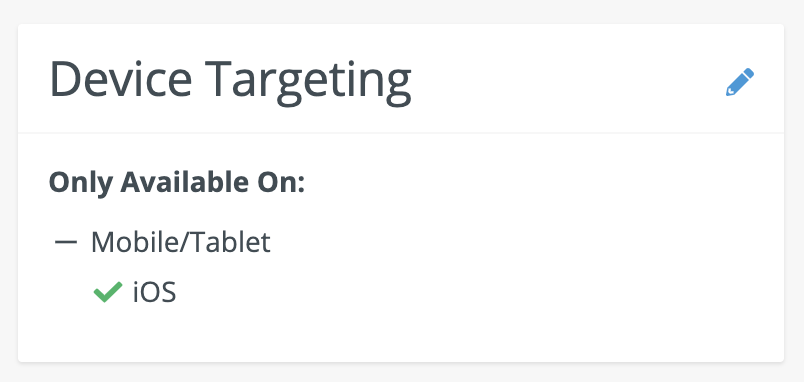Click the Only Available On label

(177, 183)
